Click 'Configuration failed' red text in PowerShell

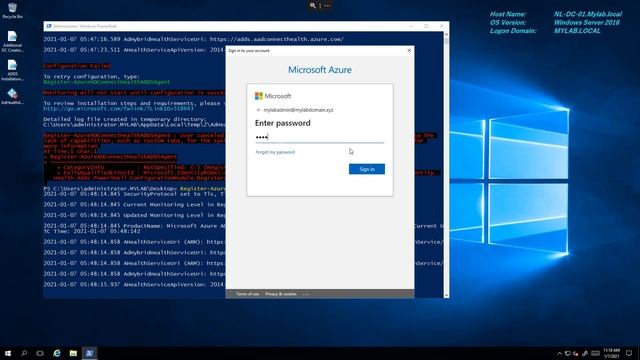click(77, 66)
